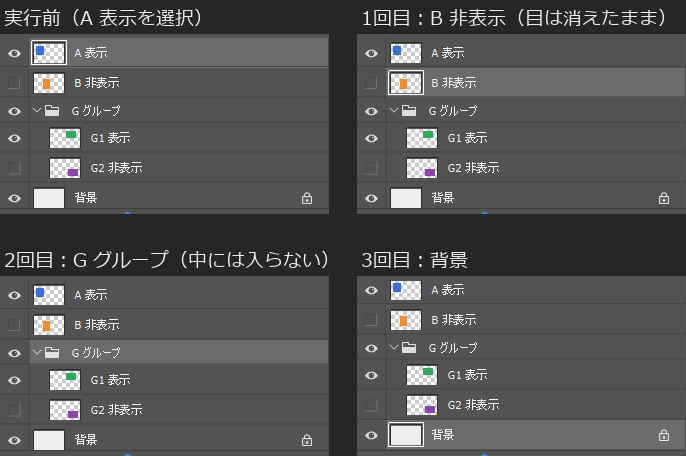Select G2 非表示 thumbnail in 1回目 panel
Image resolution: width=686 pixels, height=456 pixels.
(x=422, y=168)
